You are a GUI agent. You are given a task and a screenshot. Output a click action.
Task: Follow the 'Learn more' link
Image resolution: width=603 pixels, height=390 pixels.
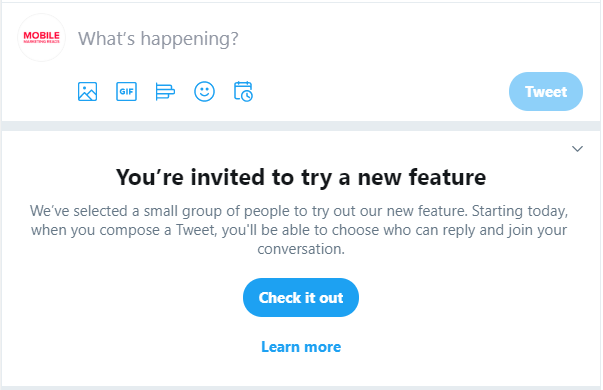[x=301, y=347]
